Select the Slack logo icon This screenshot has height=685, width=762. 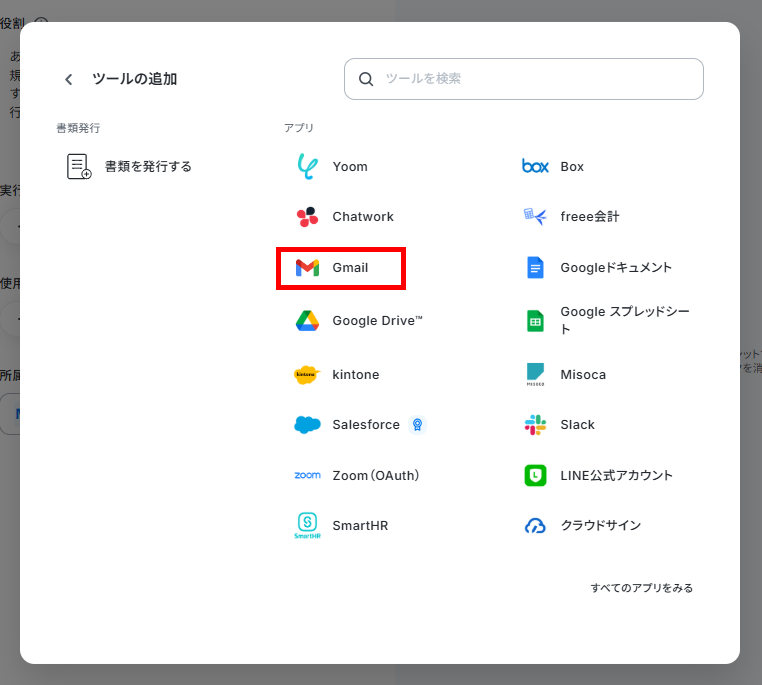[x=535, y=425]
